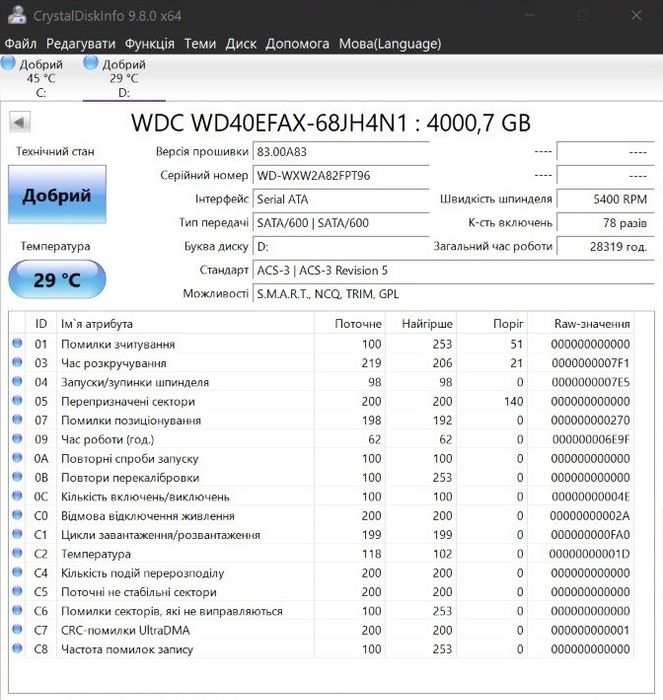Click the status dot of attribute C5
Viewport: 663px width, 700px height.
pos(17,591)
